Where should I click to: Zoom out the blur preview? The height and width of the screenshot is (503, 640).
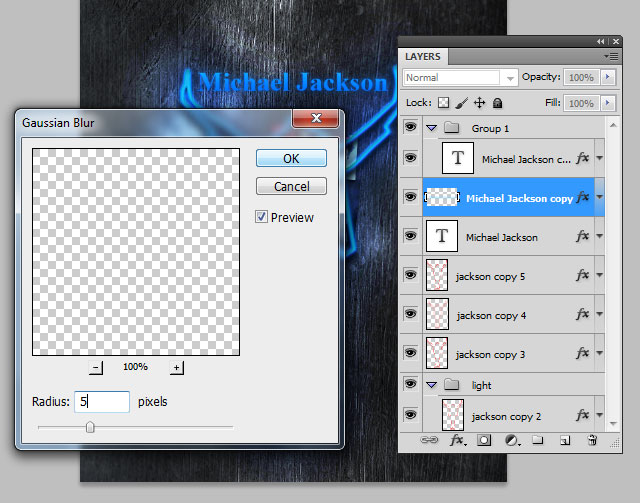(x=96, y=367)
